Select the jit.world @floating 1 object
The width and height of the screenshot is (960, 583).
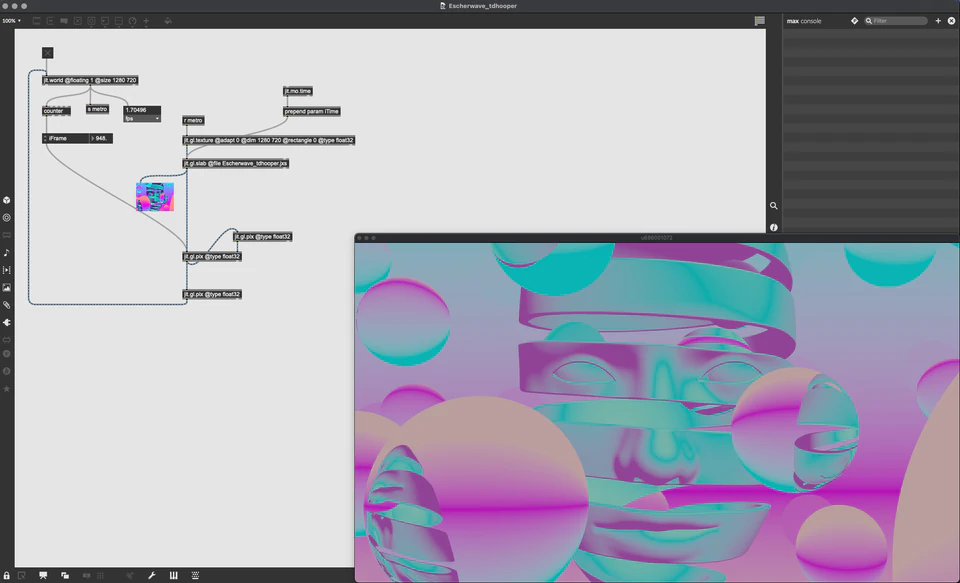(x=90, y=80)
